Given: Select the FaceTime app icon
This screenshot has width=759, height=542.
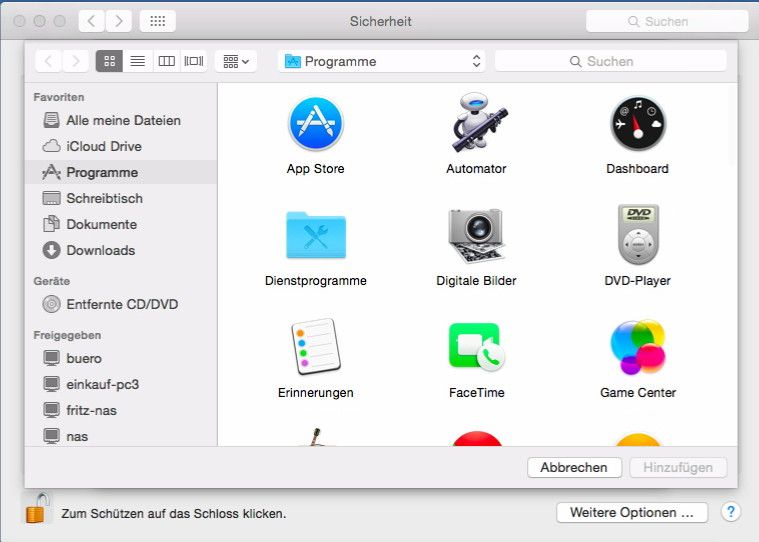Looking at the screenshot, I should [x=476, y=348].
